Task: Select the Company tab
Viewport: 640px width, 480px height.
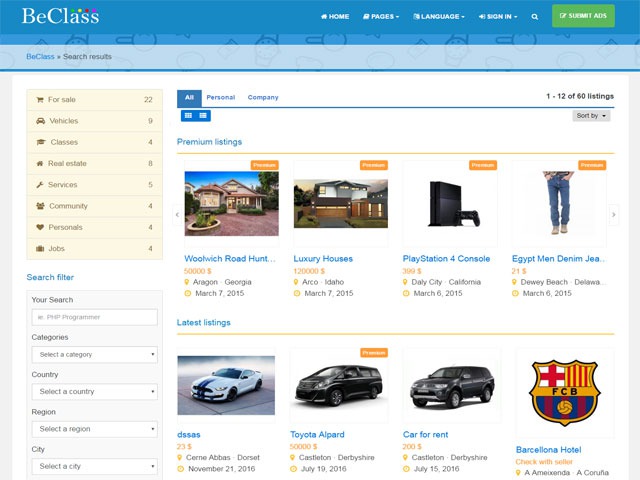Action: coord(263,98)
